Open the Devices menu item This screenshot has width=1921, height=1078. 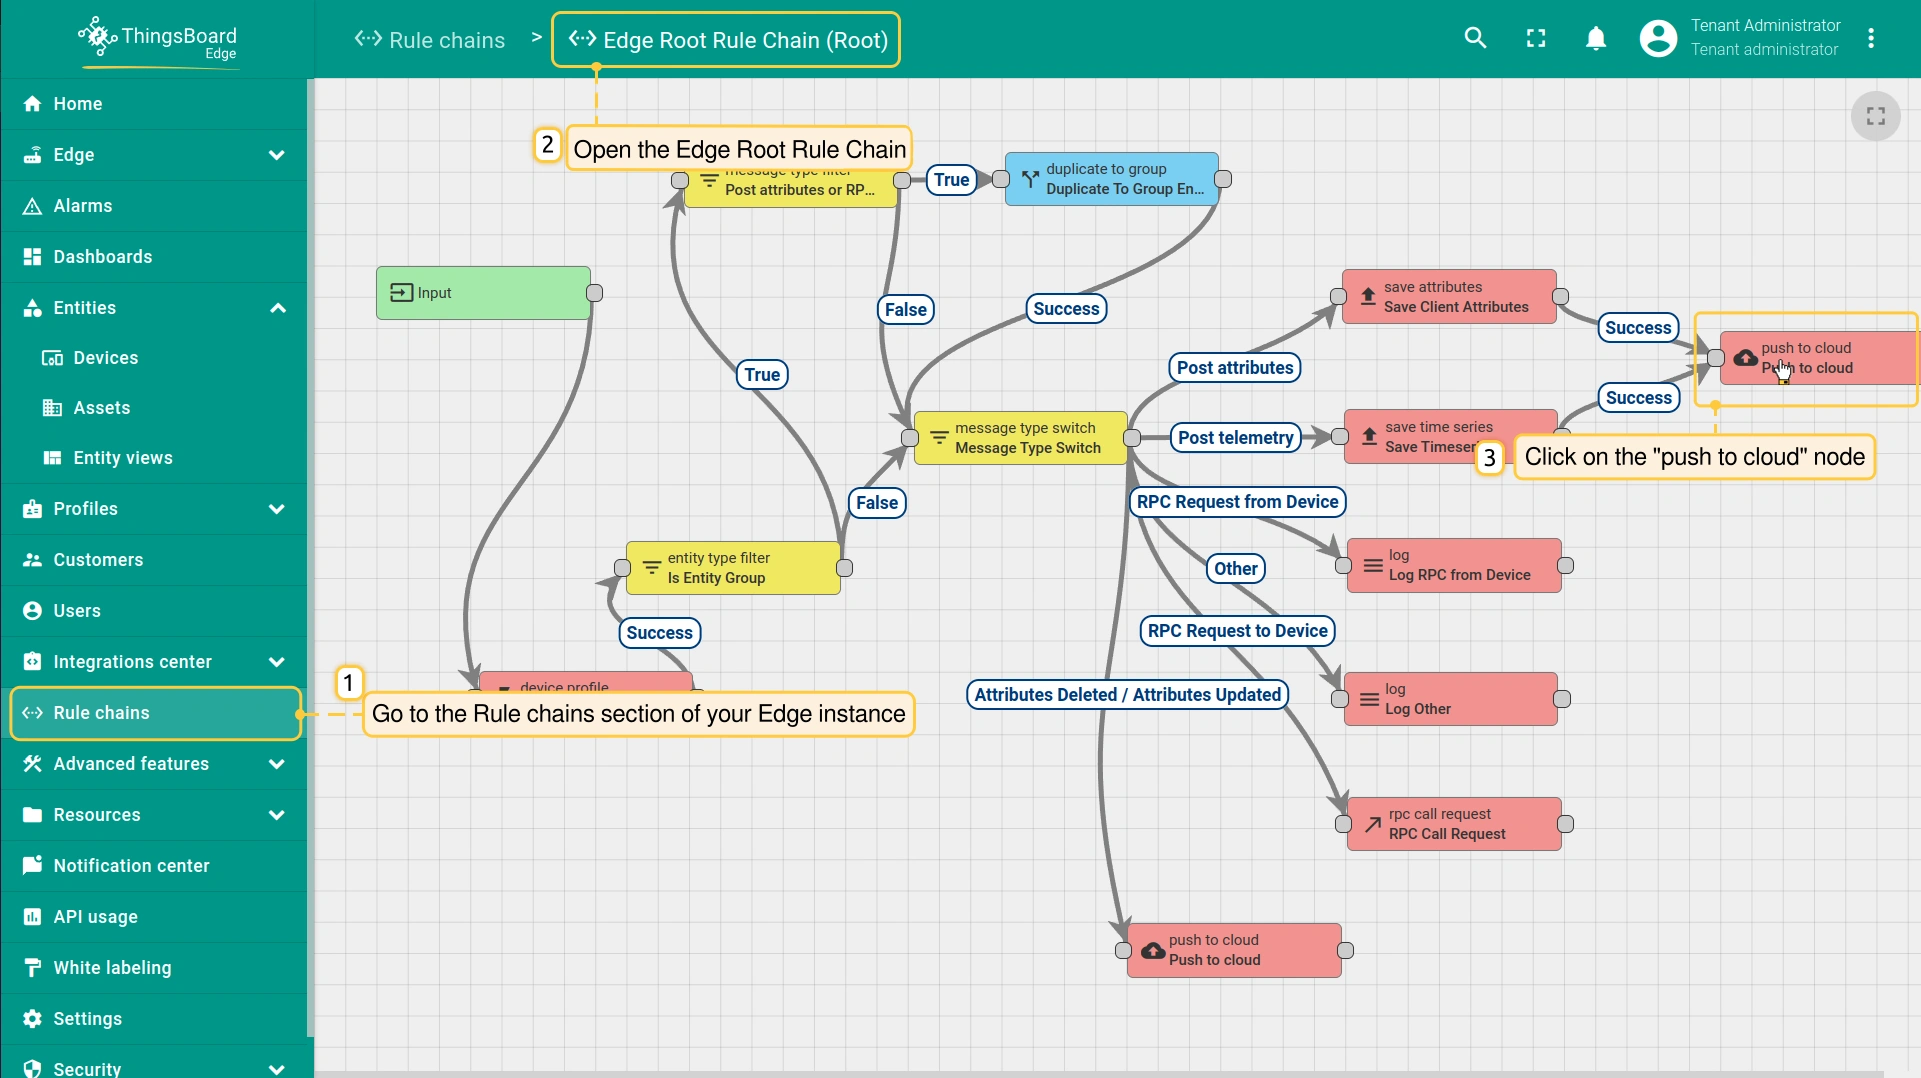[x=105, y=358]
